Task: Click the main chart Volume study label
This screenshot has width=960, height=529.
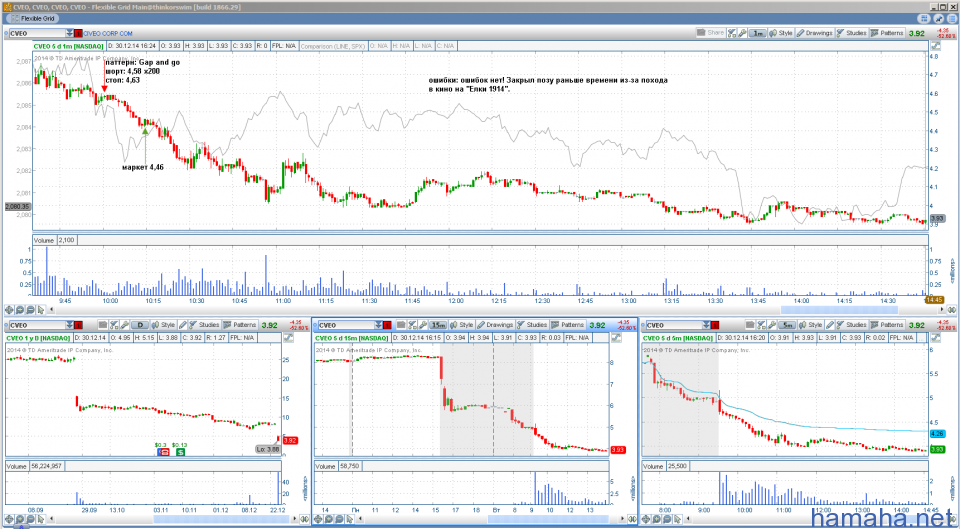Action: [x=43, y=240]
